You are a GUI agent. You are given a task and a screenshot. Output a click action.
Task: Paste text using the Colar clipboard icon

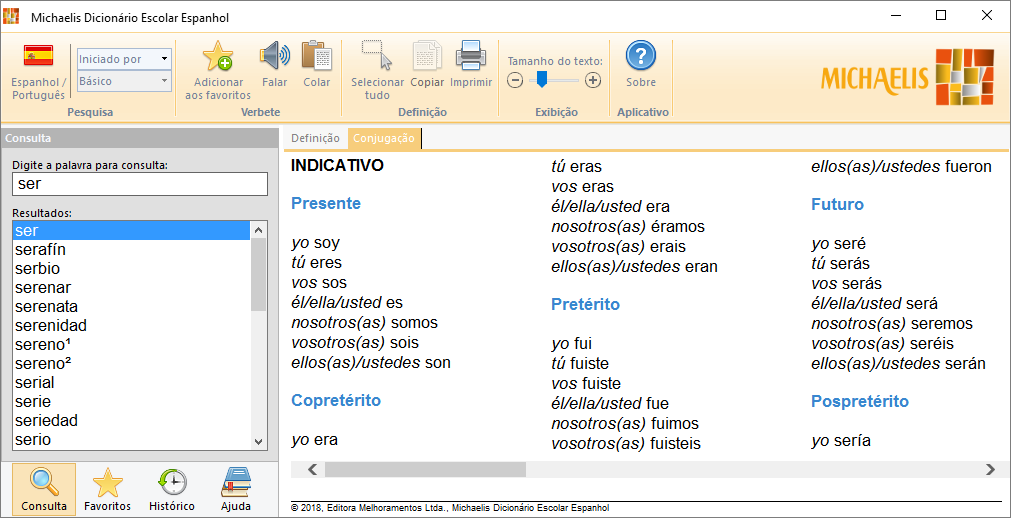click(x=317, y=56)
